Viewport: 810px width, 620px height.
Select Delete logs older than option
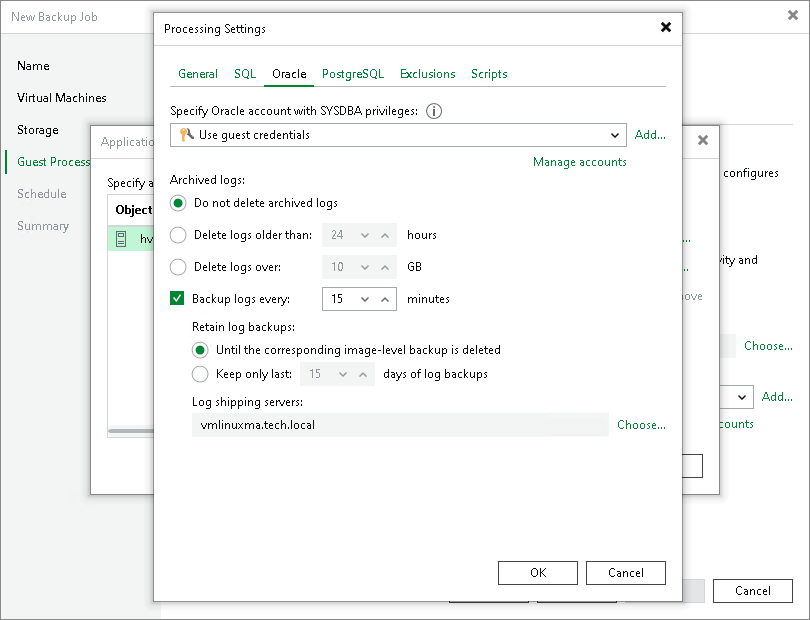(178, 235)
